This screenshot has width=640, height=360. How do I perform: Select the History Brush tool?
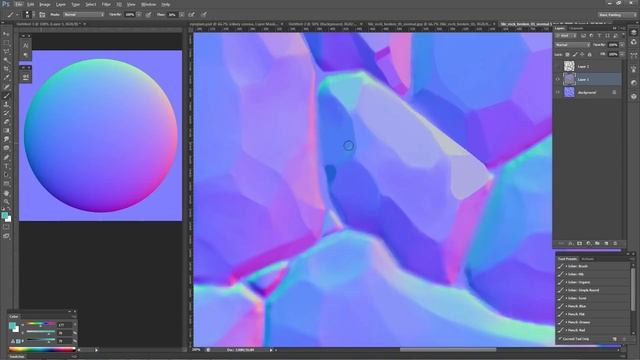(x=6, y=113)
